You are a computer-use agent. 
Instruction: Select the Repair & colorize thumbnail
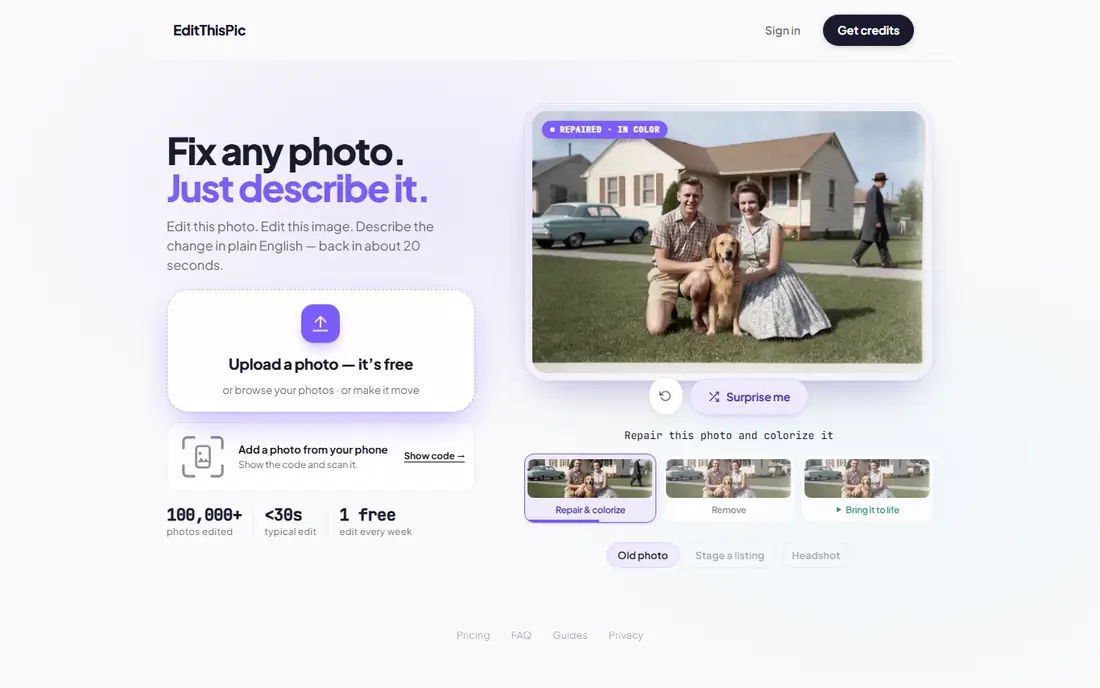(x=590, y=488)
